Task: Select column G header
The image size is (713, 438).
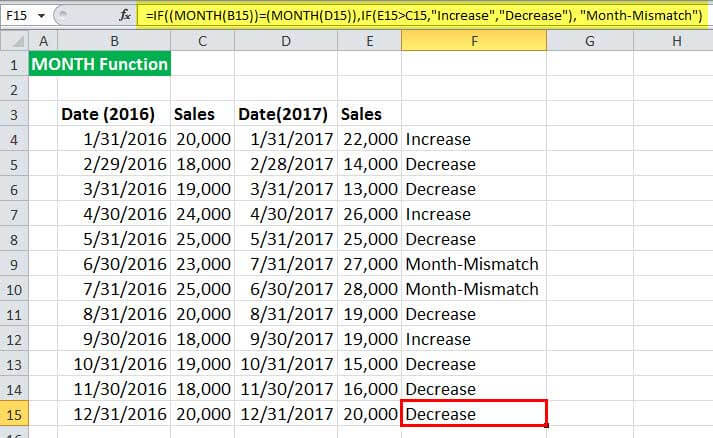Action: pyautogui.click(x=590, y=41)
